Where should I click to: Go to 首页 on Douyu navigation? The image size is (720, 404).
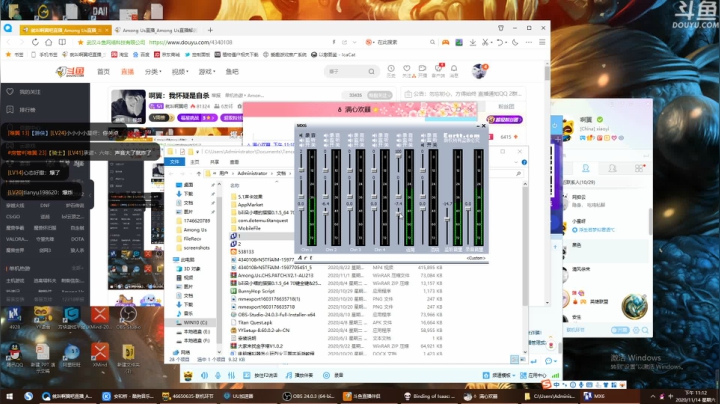click(x=103, y=72)
